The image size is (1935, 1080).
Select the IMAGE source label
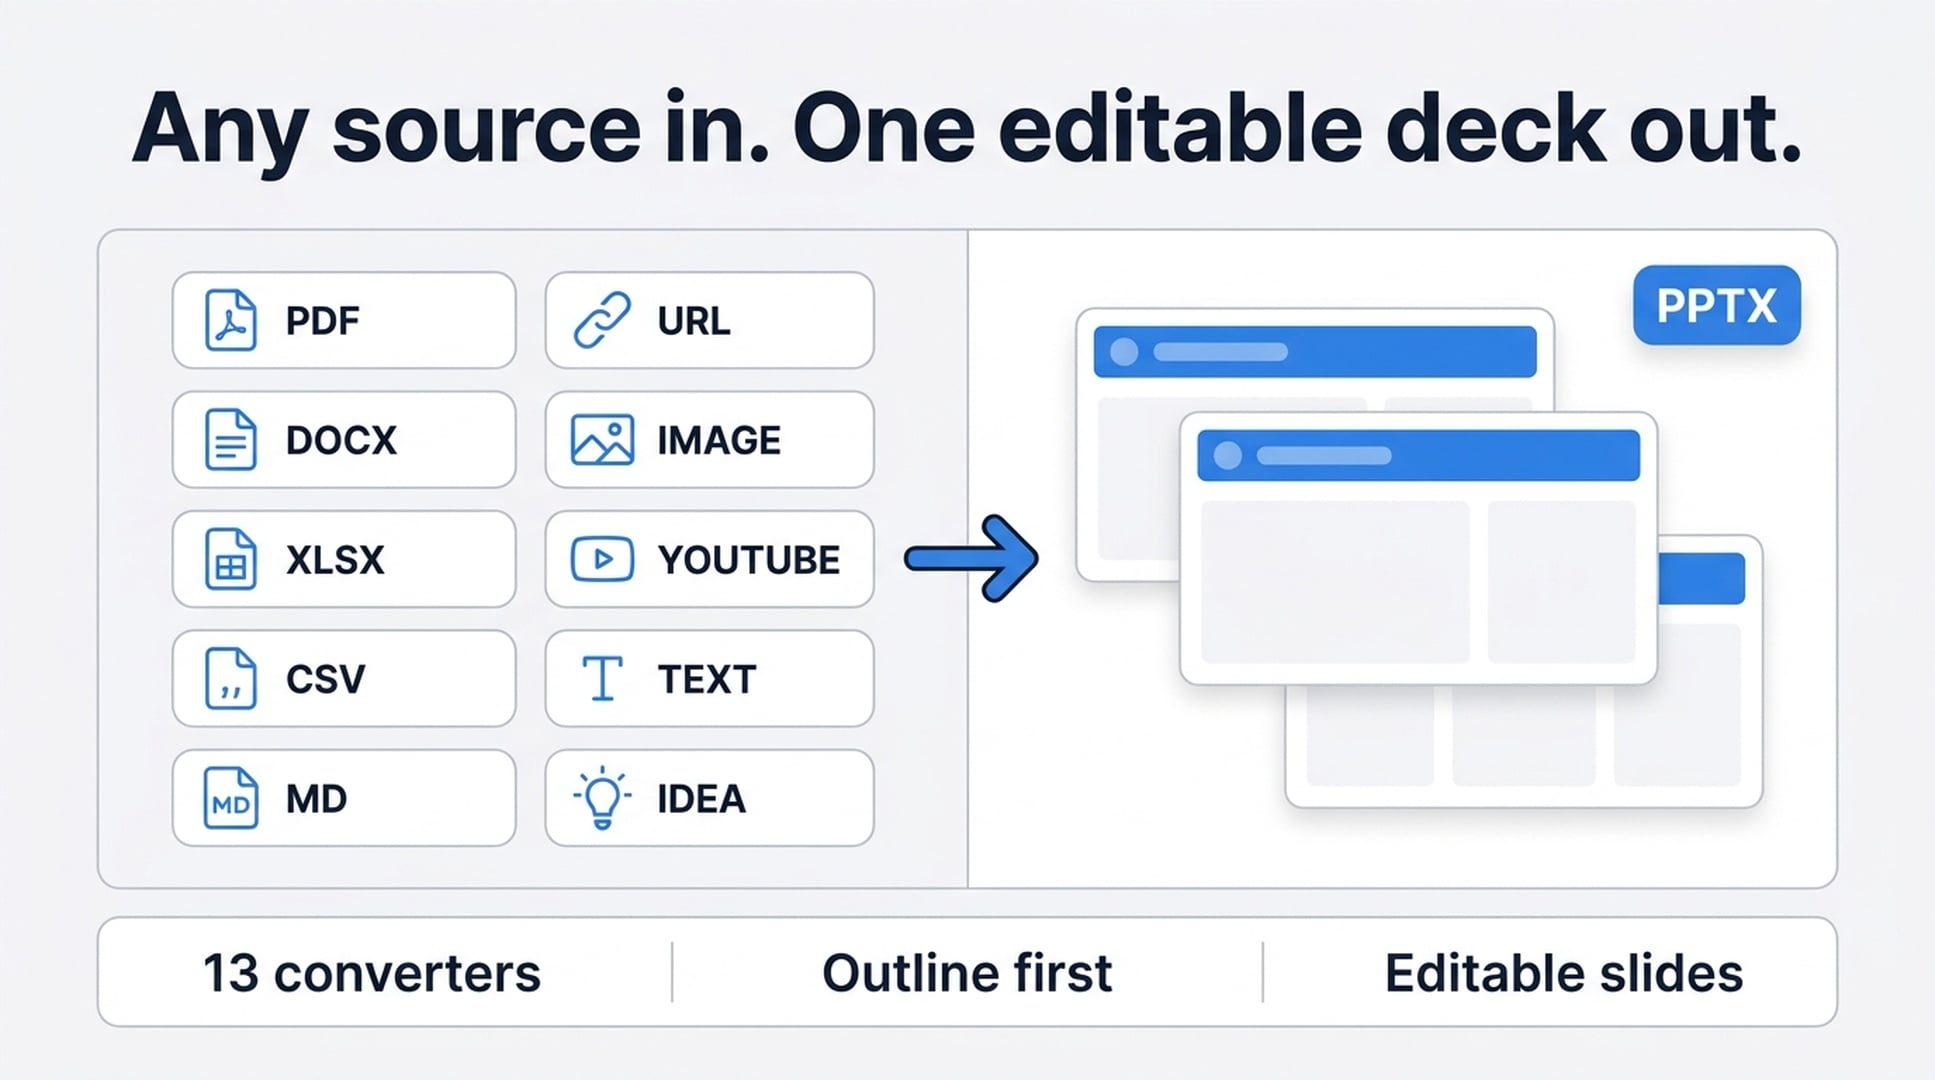click(719, 440)
